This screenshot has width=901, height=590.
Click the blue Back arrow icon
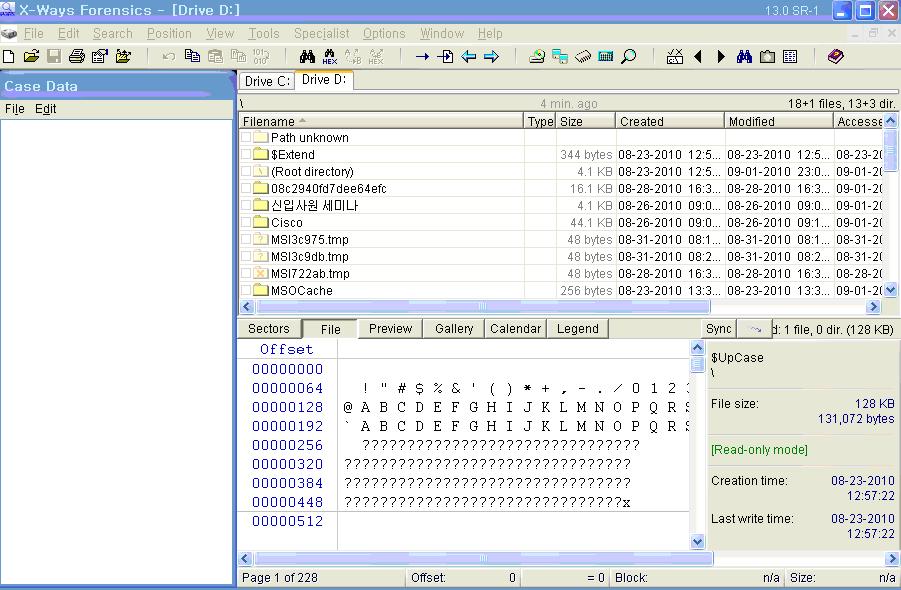(468, 56)
